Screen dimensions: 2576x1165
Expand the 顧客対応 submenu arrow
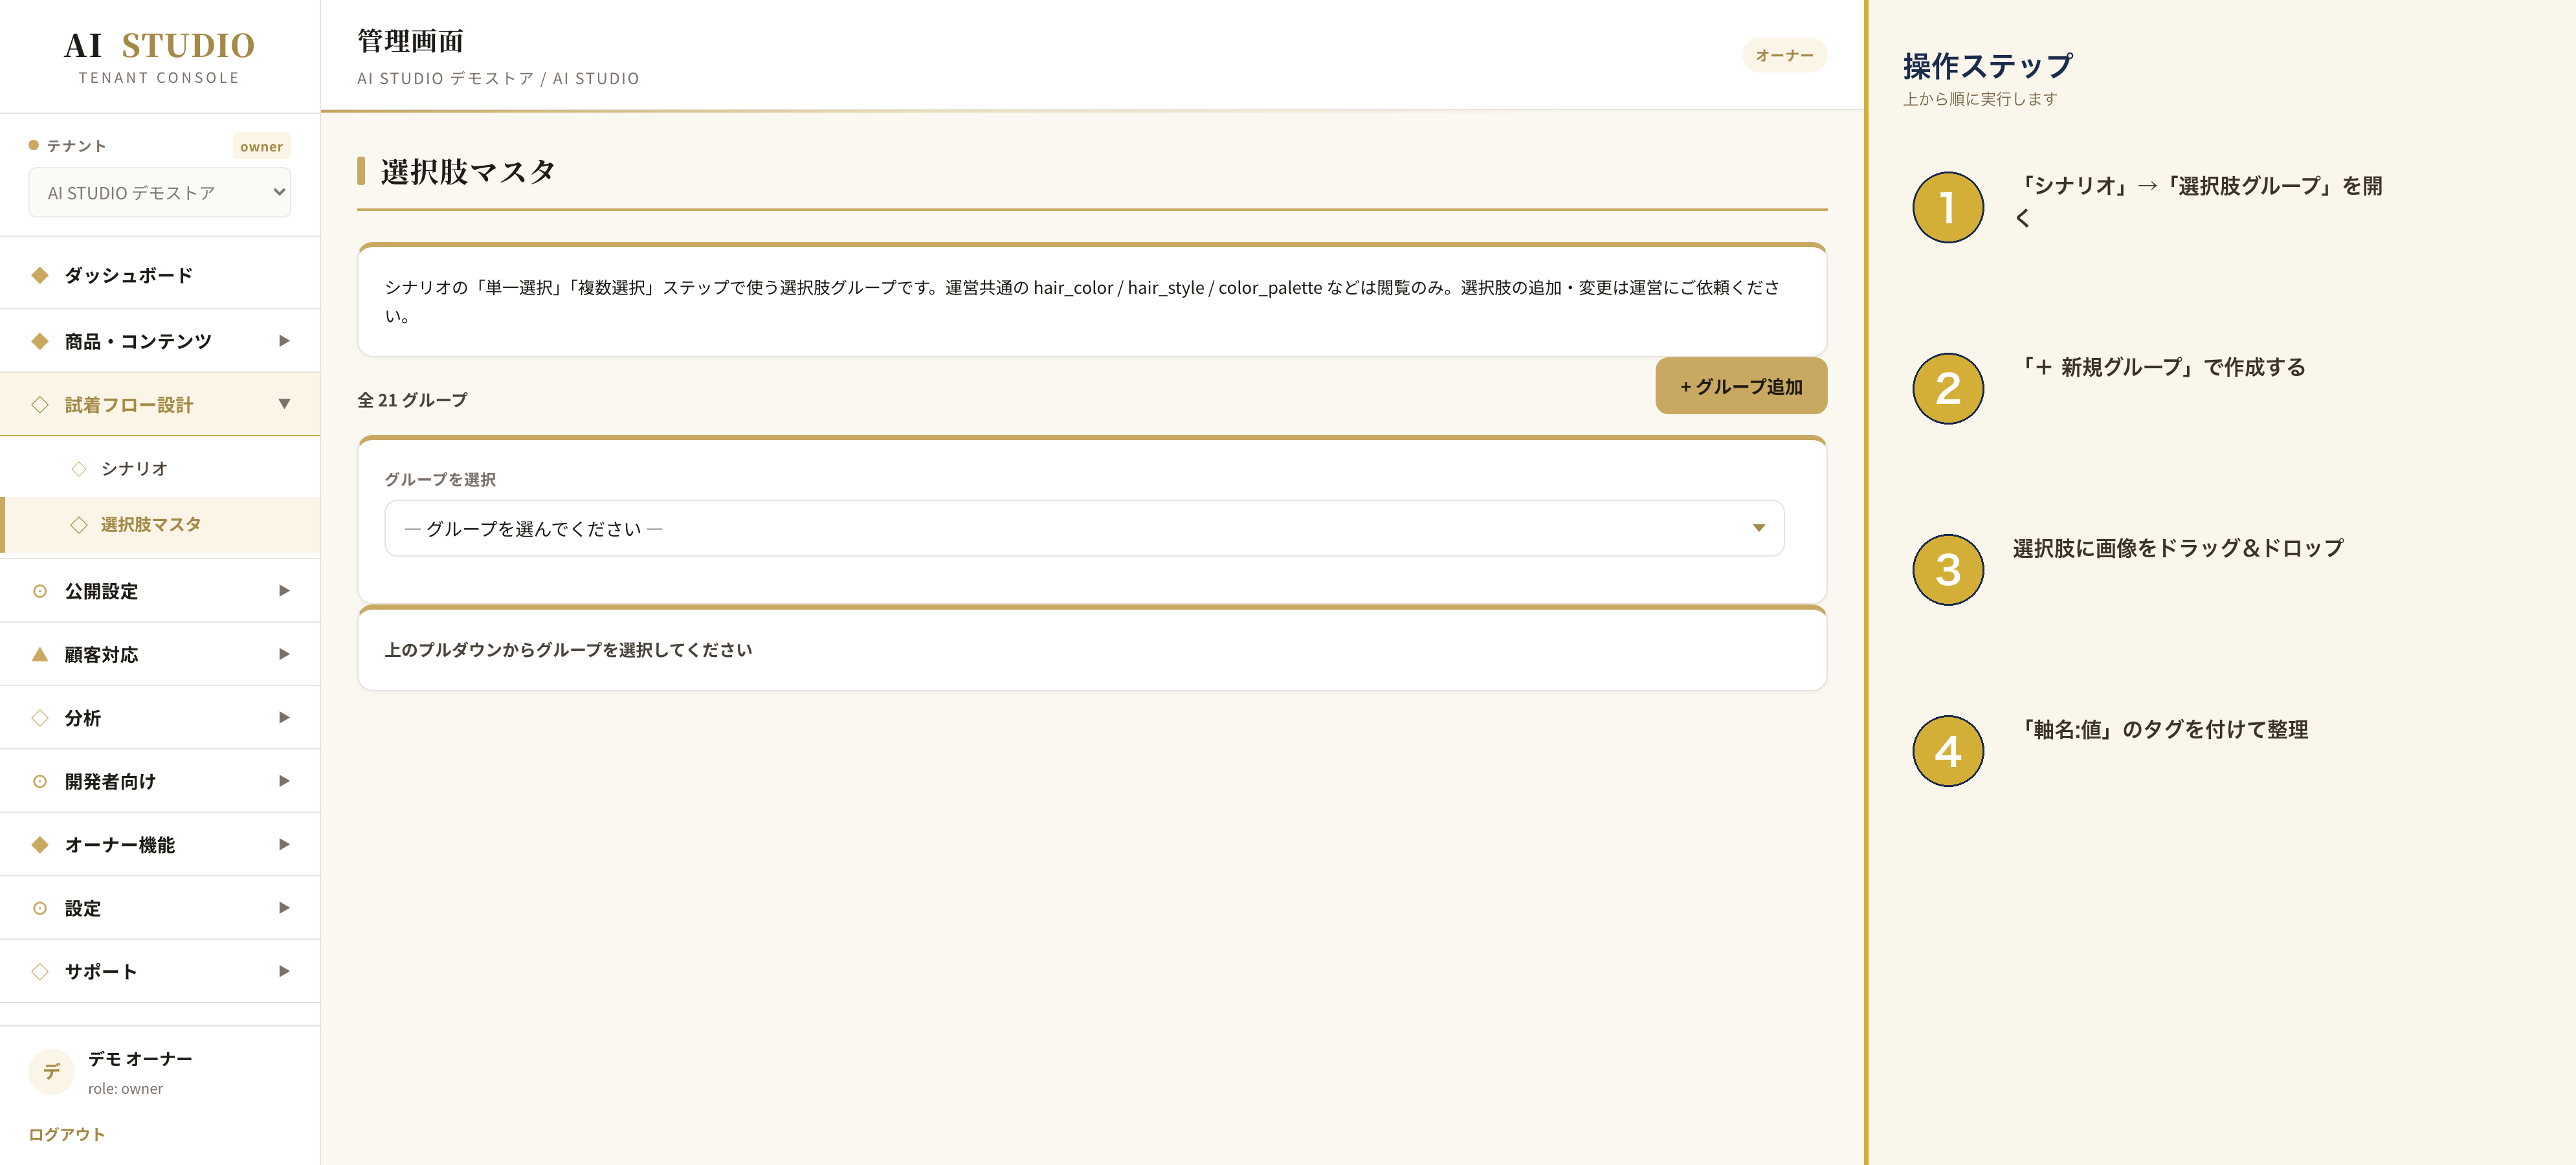pos(284,654)
